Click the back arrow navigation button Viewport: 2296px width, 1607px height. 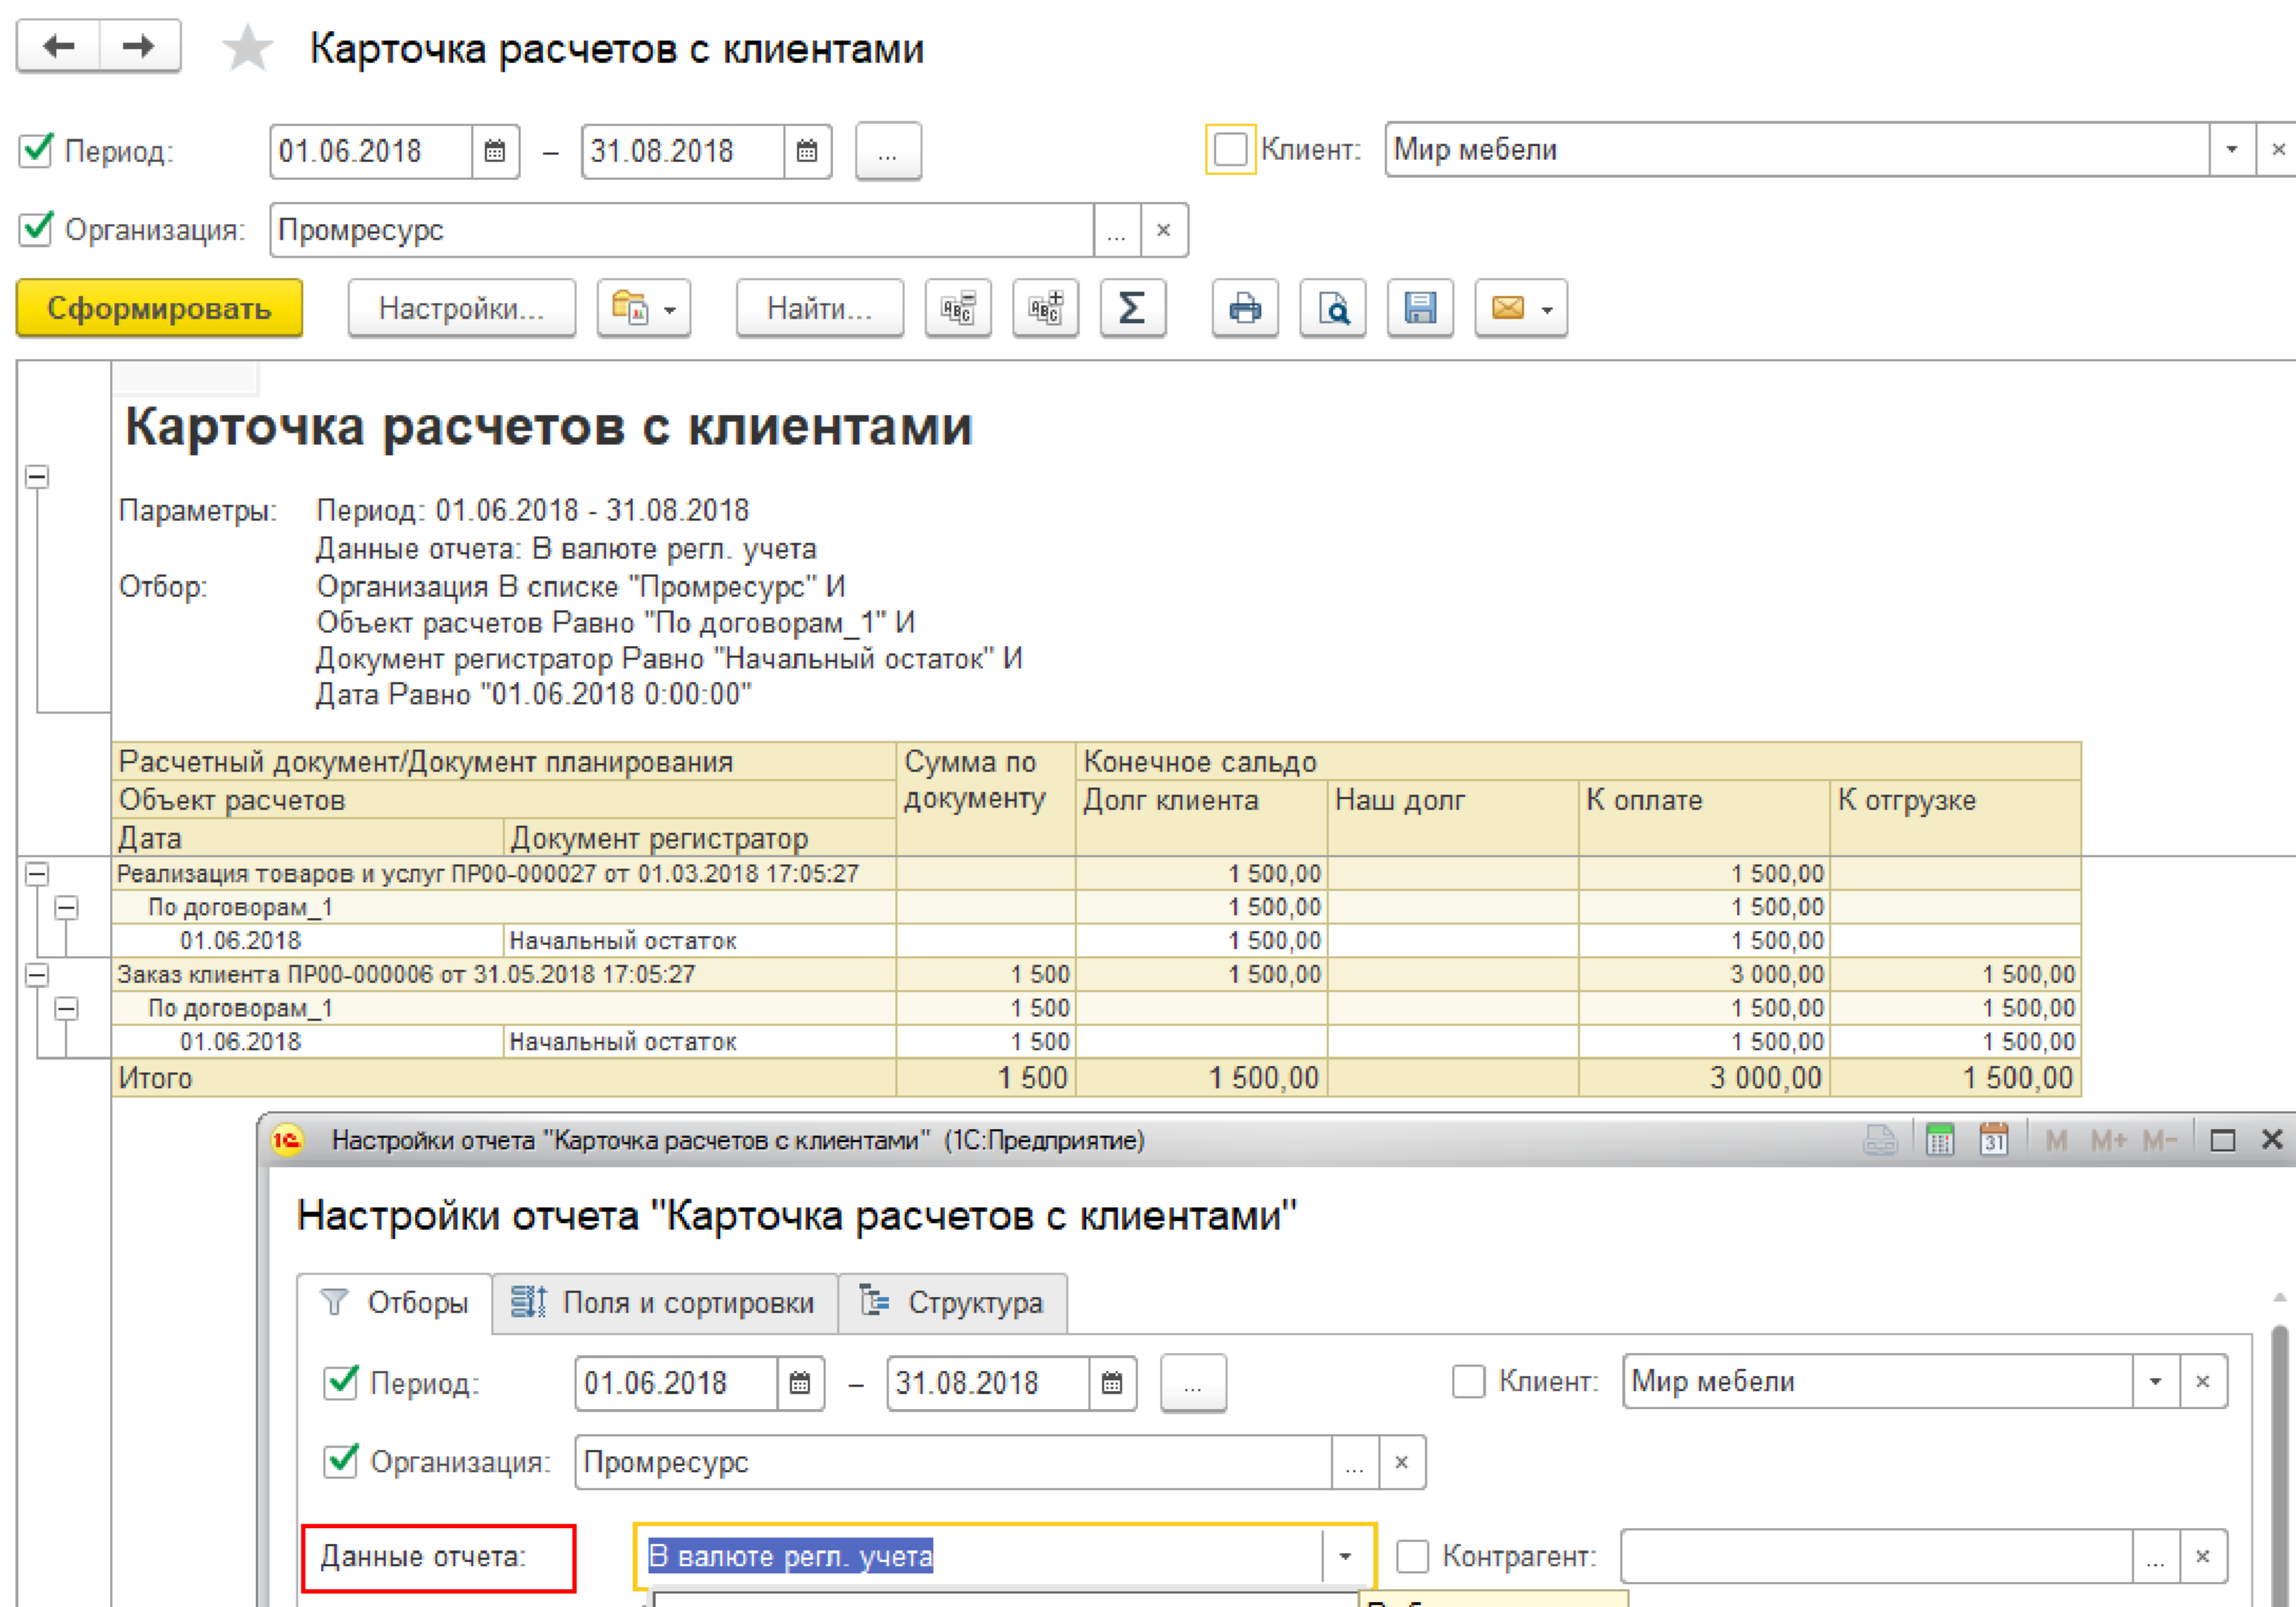point(59,46)
